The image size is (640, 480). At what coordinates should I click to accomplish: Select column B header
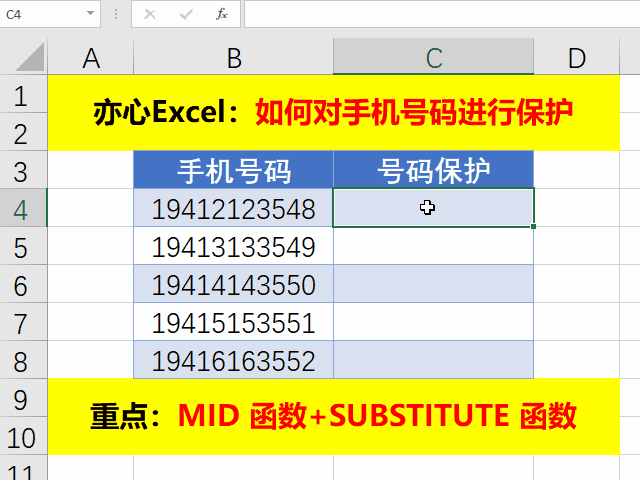(x=233, y=58)
